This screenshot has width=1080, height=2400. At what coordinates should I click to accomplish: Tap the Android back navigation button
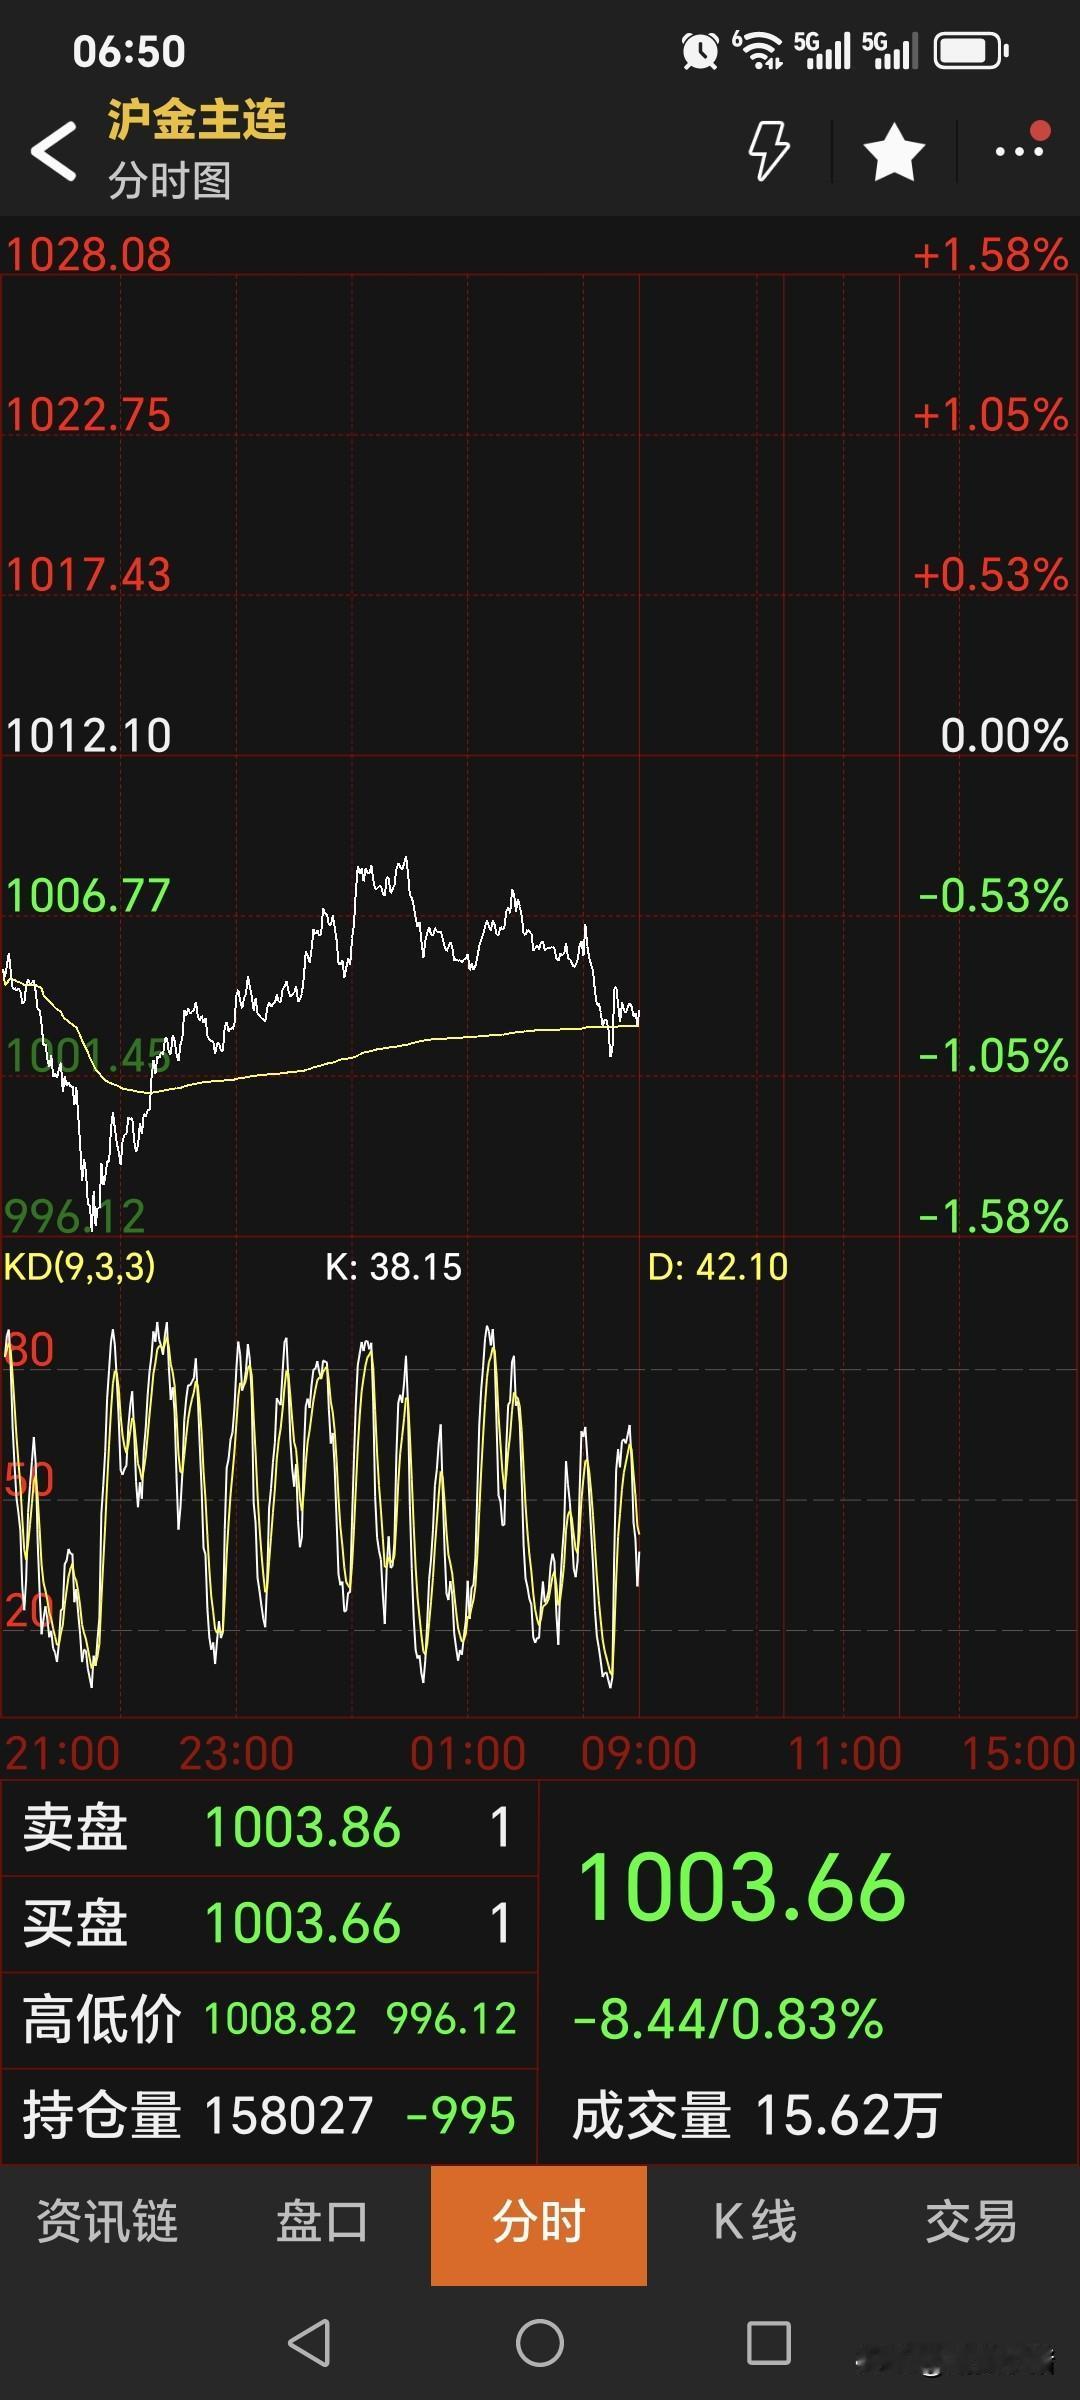pos(309,2343)
